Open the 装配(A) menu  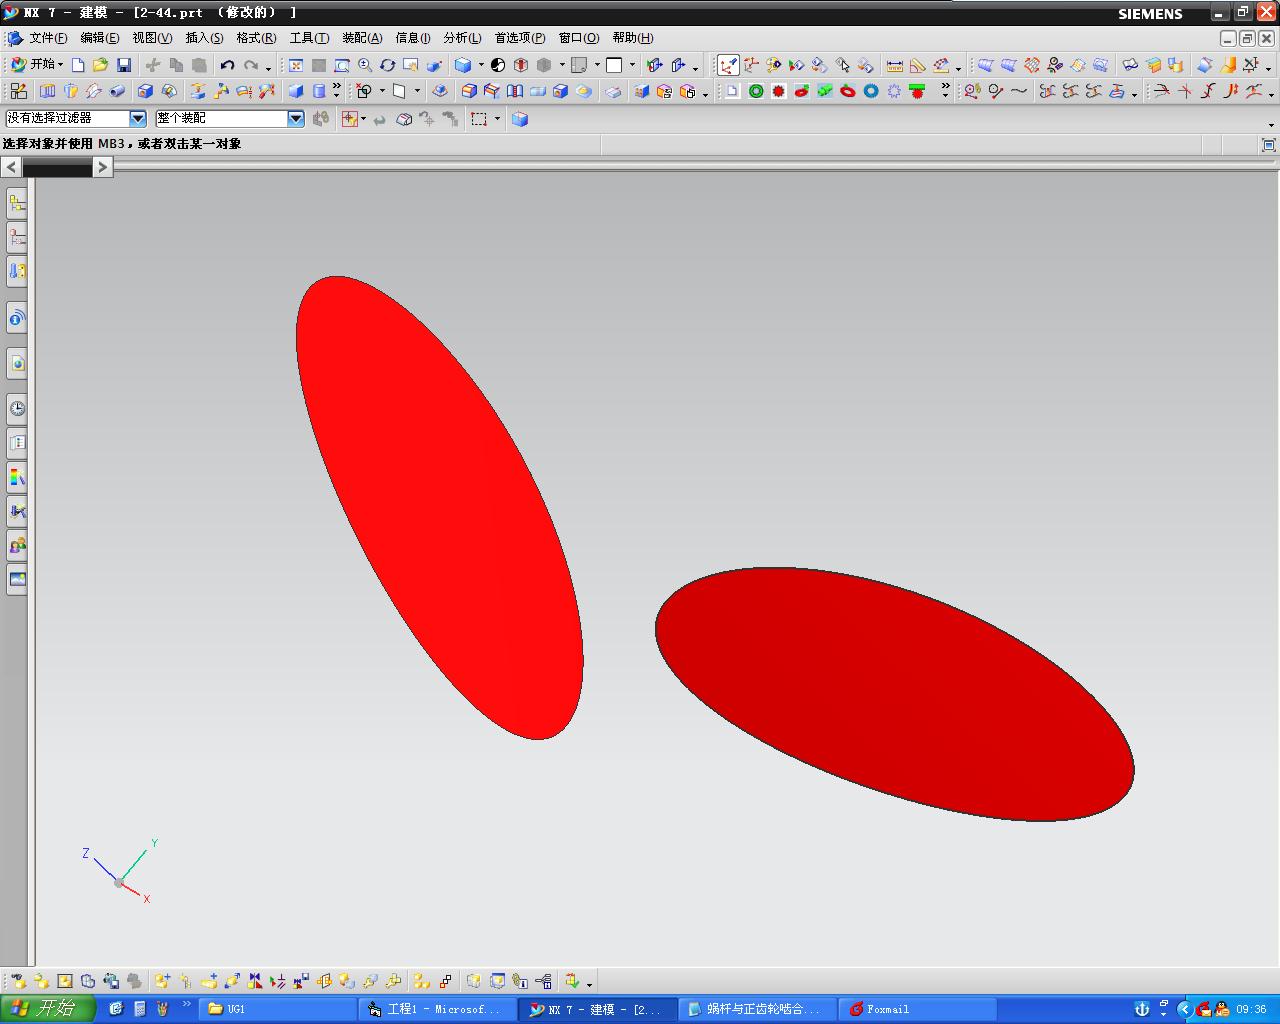[362, 38]
